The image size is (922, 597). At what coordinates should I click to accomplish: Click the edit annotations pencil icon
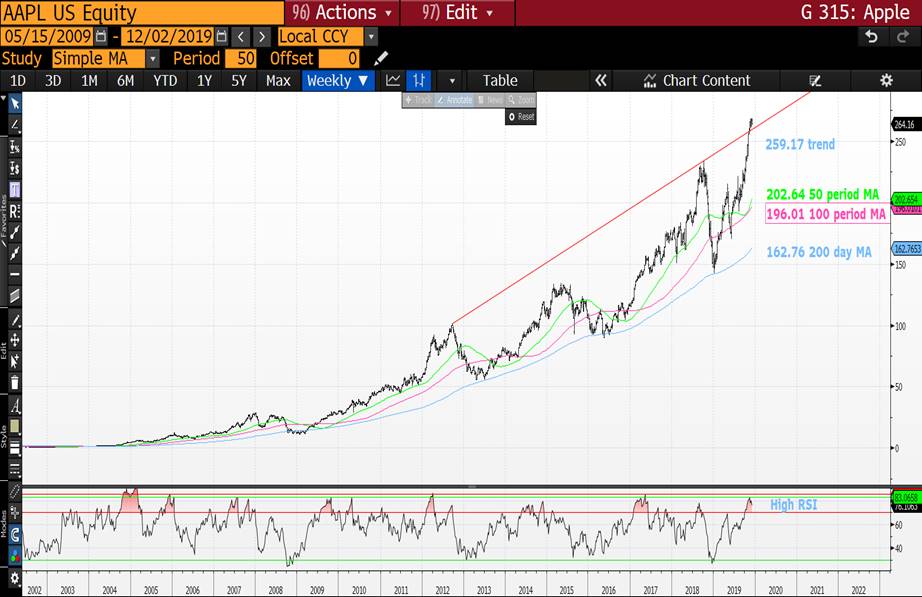click(815, 81)
